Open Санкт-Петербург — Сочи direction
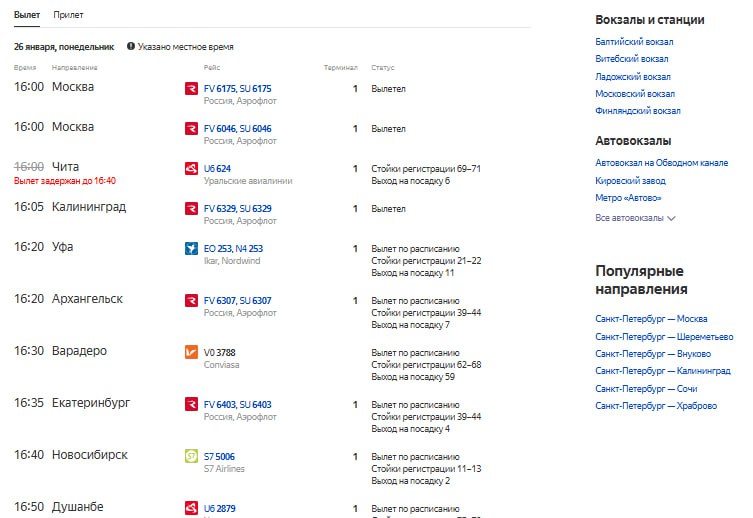The width and height of the screenshot is (753, 518). [x=646, y=388]
